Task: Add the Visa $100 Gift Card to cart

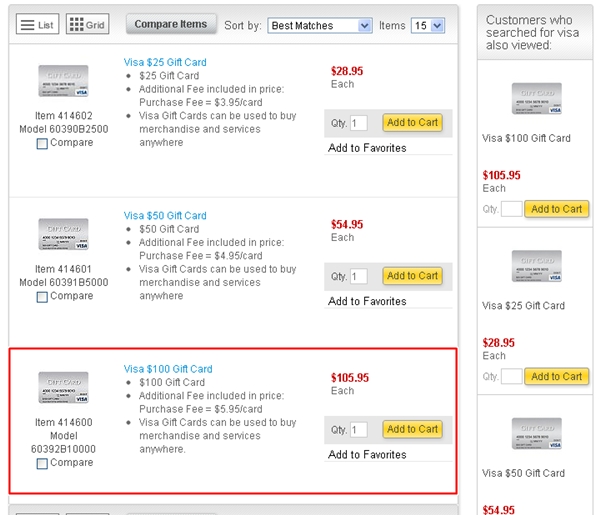Action: [x=412, y=429]
